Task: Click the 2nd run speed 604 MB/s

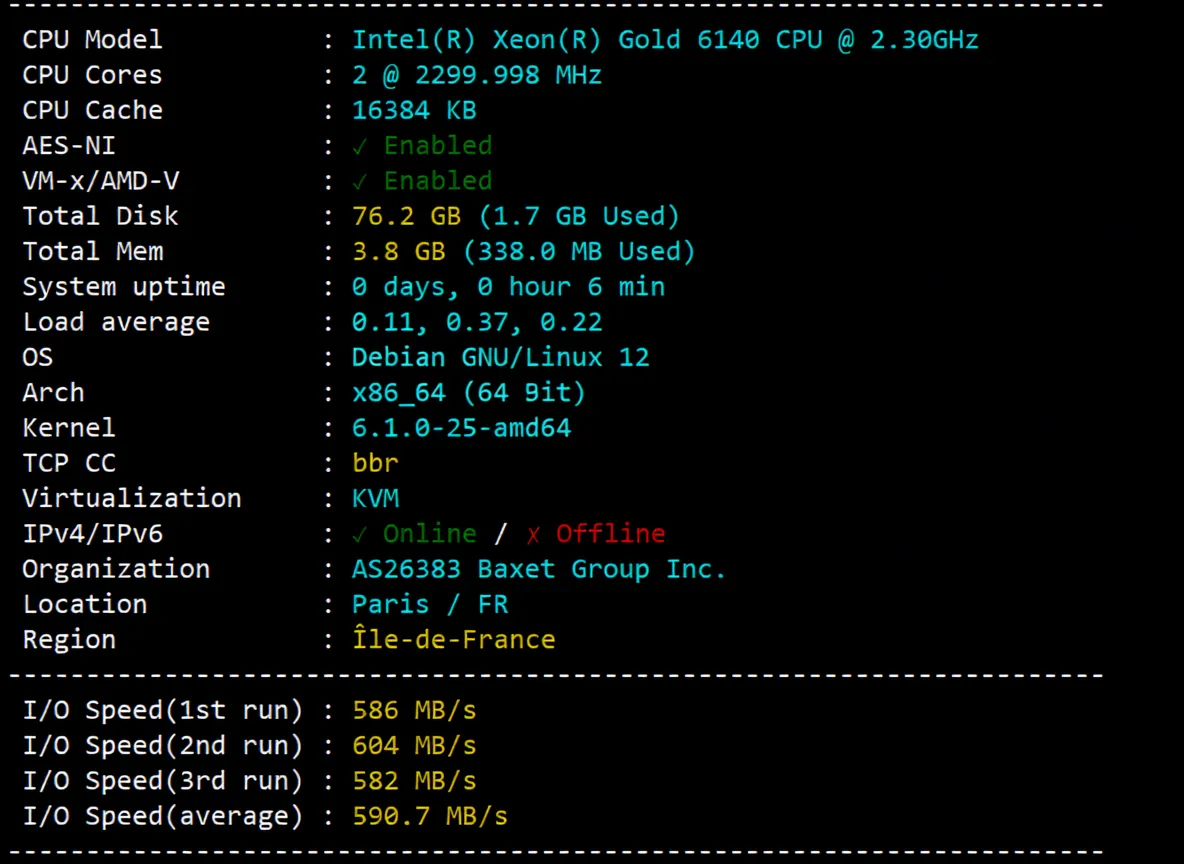Action: [x=415, y=745]
